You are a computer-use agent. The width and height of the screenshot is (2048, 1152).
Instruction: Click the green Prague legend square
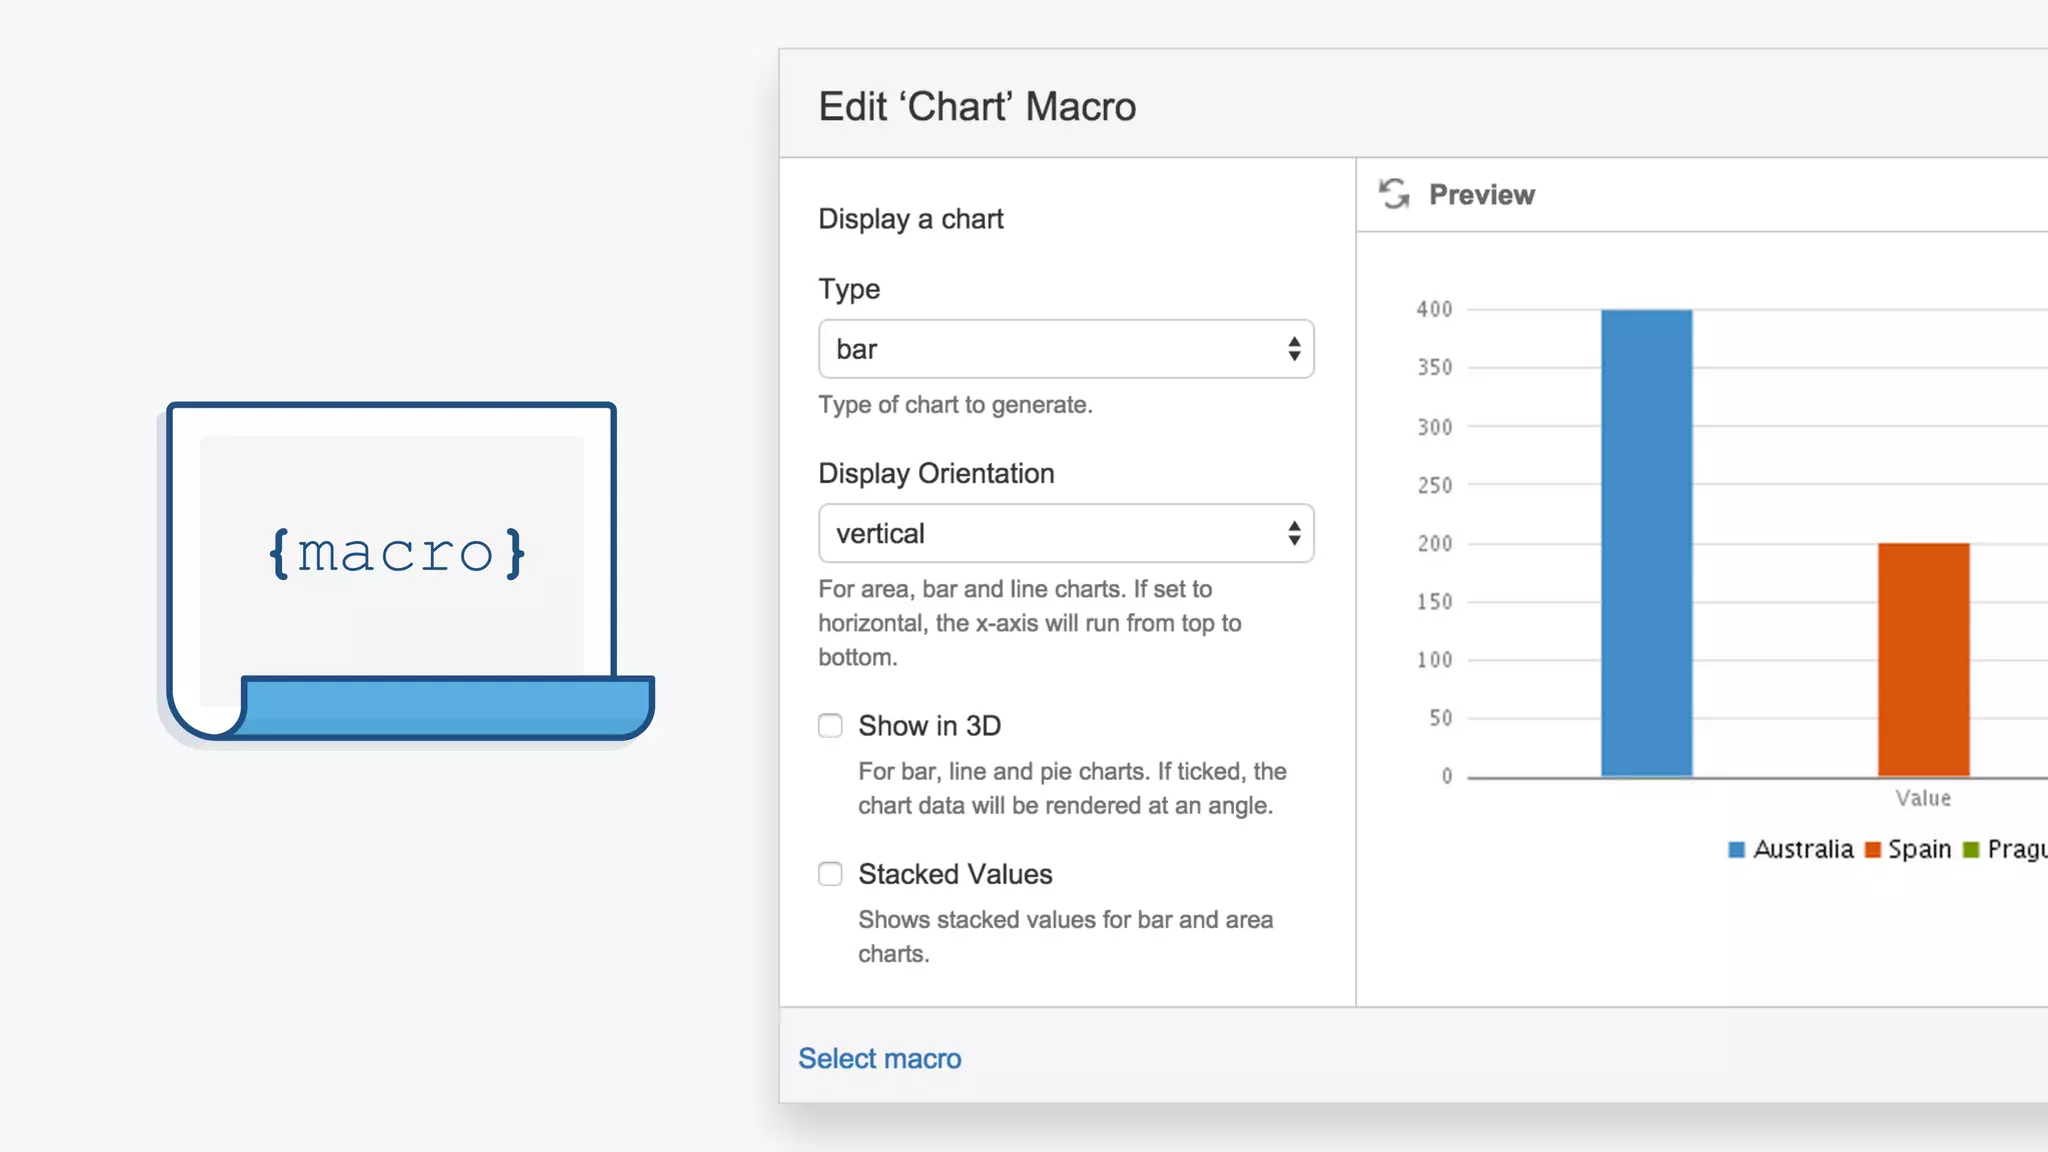coord(1971,850)
